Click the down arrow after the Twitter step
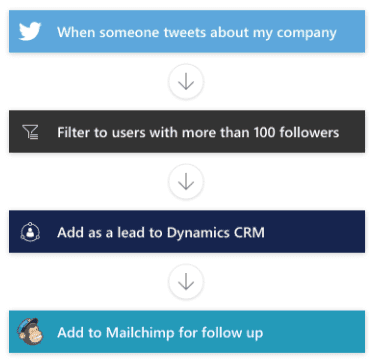Image resolution: width=378 pixels, height=364 pixels. [186, 82]
